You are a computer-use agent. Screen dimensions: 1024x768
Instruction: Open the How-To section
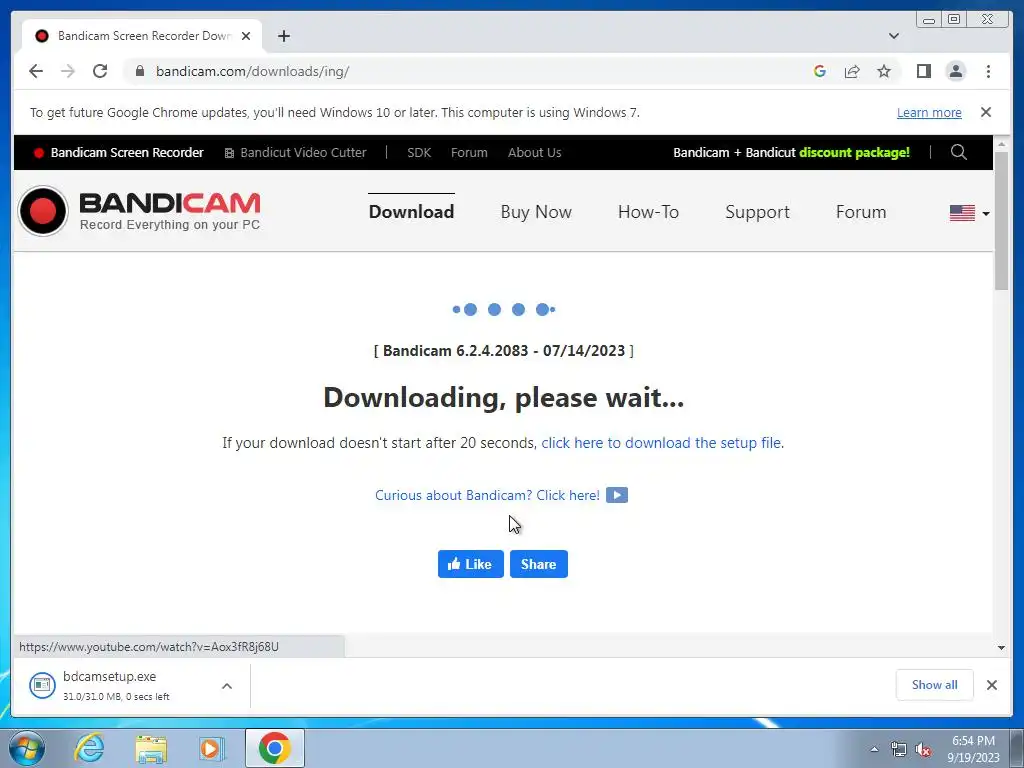pyautogui.click(x=648, y=212)
